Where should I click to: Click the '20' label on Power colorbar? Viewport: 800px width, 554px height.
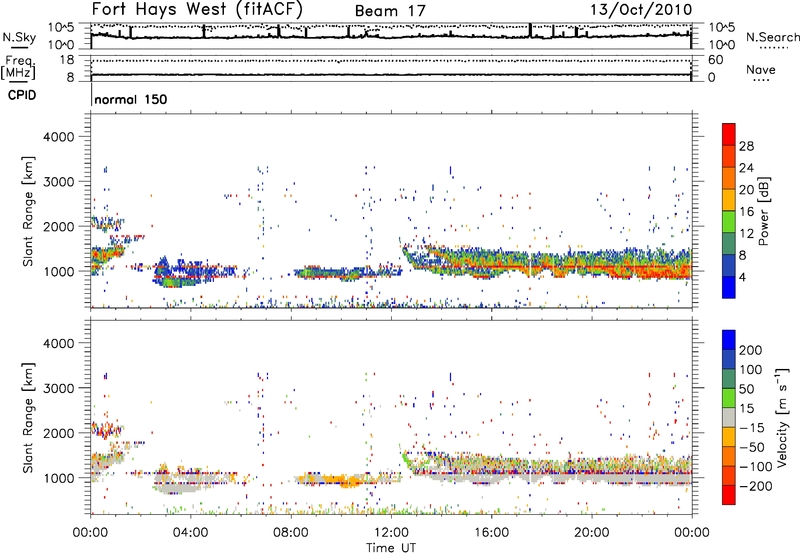click(746, 190)
